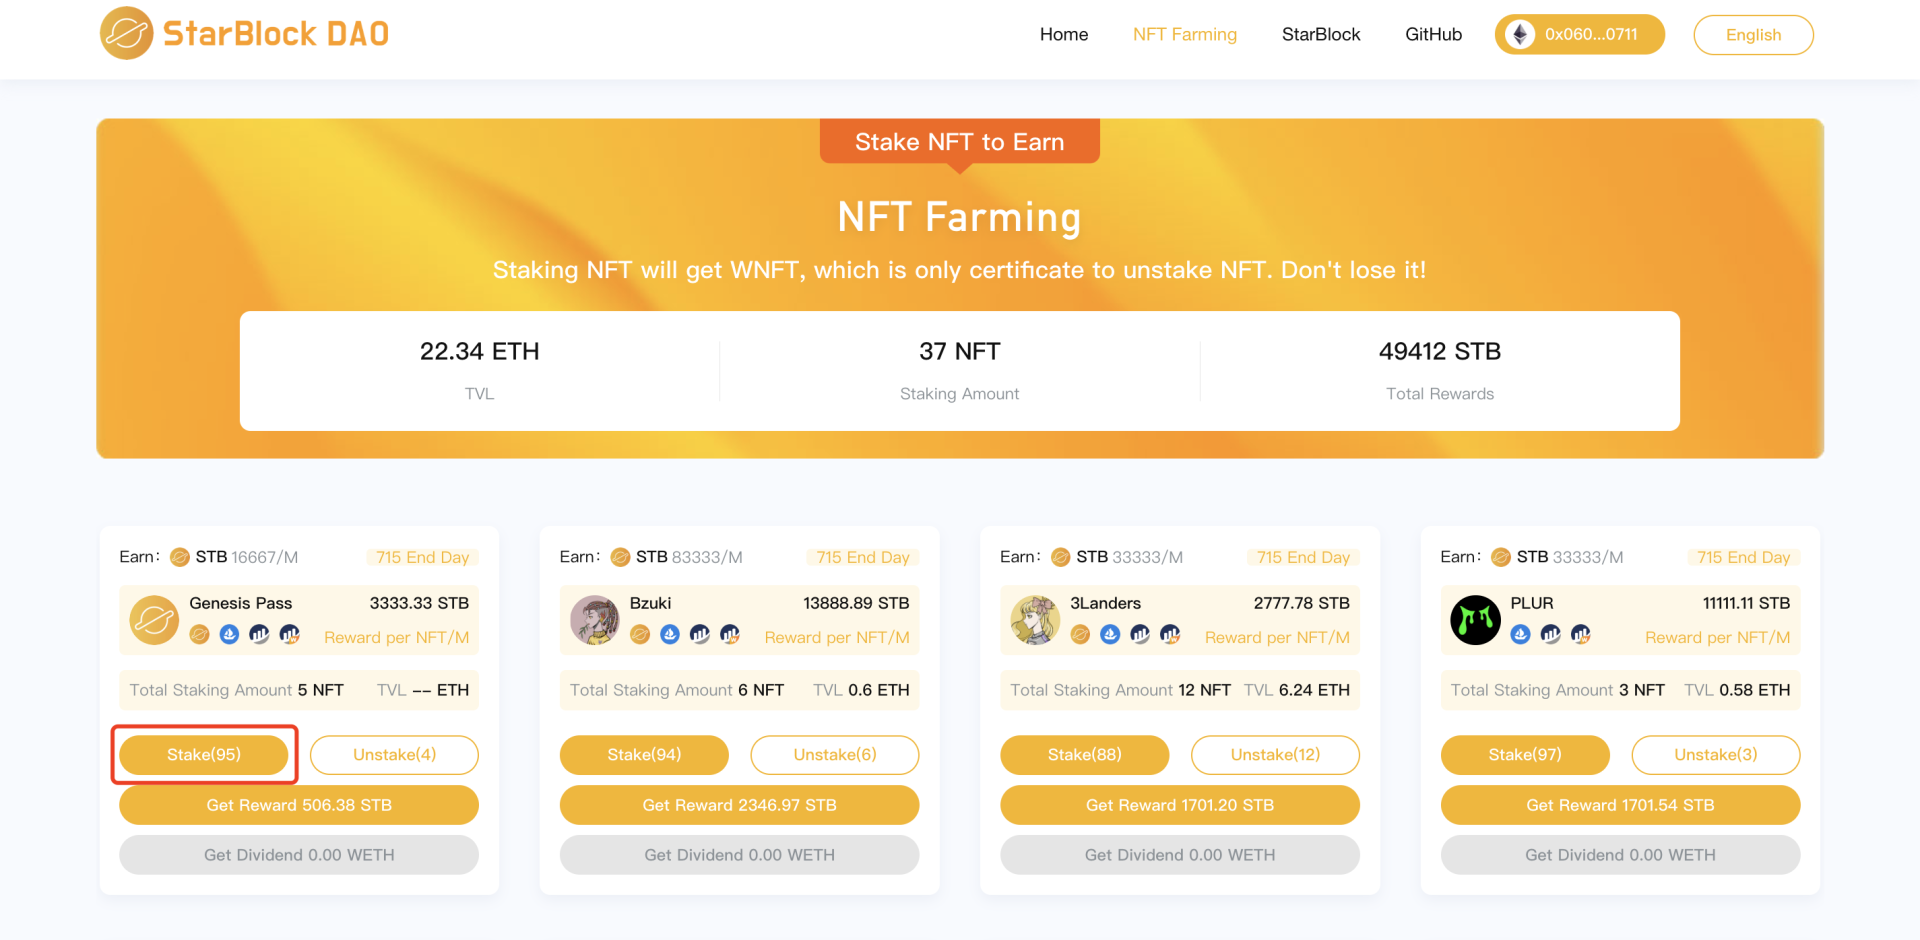Image resolution: width=1920 pixels, height=940 pixels.
Task: Click the OpenSea icon under PLUR
Action: point(1520,634)
